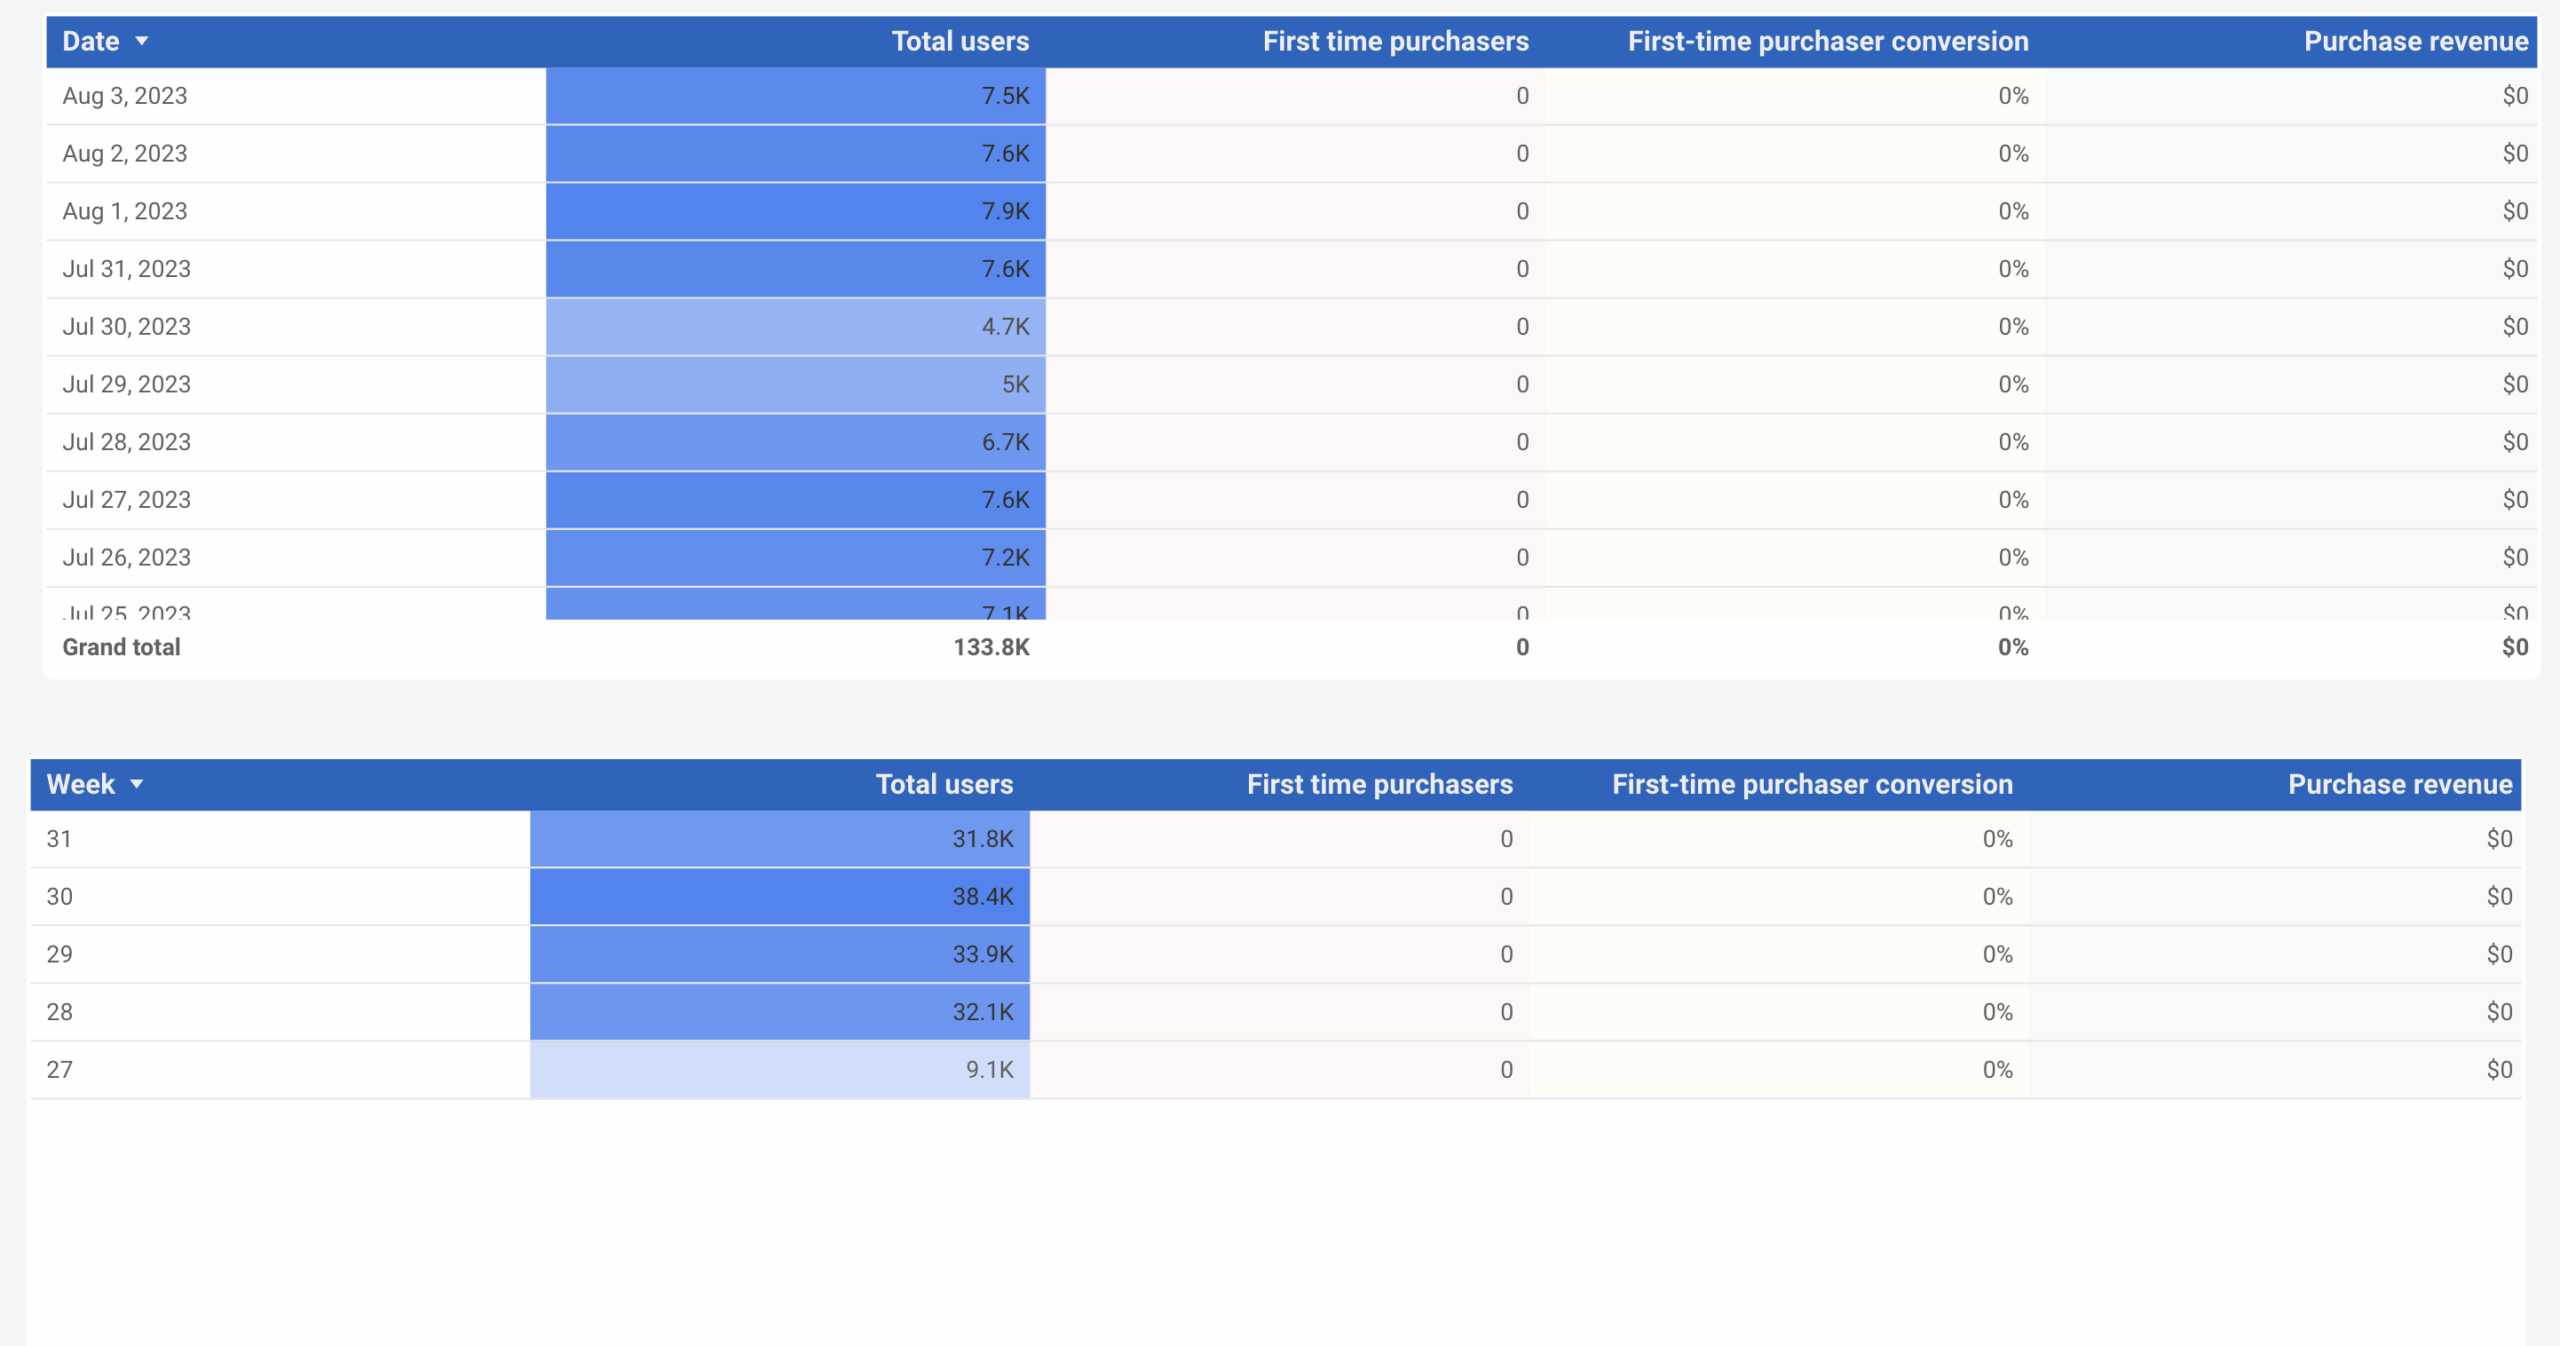Viewport: 2560px width, 1346px height.
Task: Click the sort arrow next to Week
Action: 137,784
